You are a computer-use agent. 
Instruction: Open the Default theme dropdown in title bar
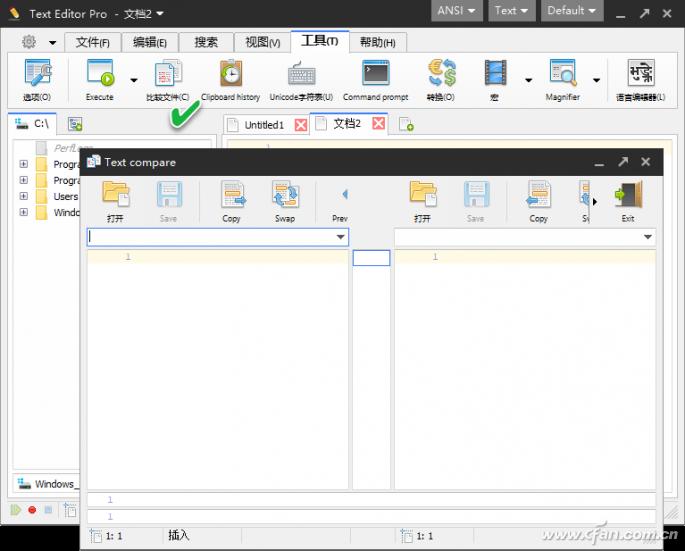coord(572,11)
